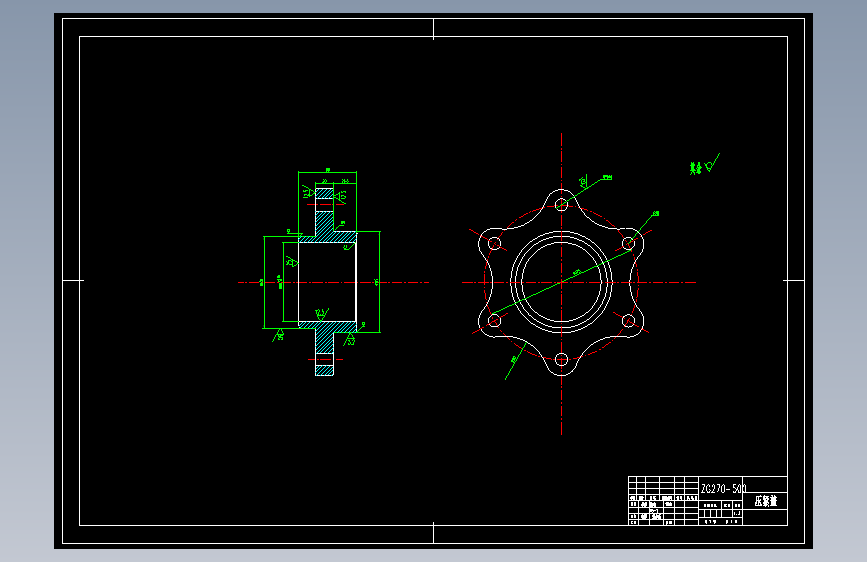The width and height of the screenshot is (867, 562).
Task: Click the ZG270-500 material text
Action: 723,488
